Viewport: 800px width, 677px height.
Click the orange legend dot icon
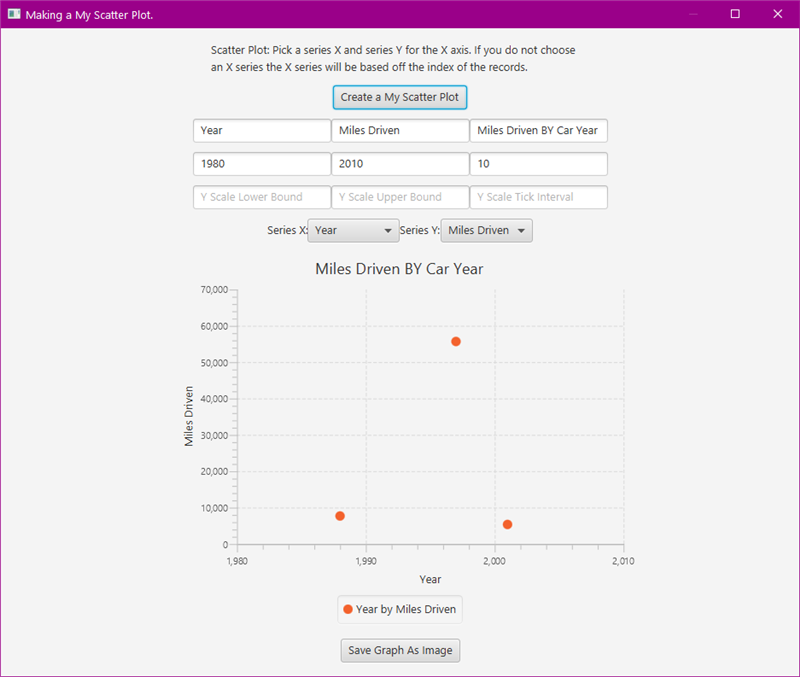coord(347,609)
